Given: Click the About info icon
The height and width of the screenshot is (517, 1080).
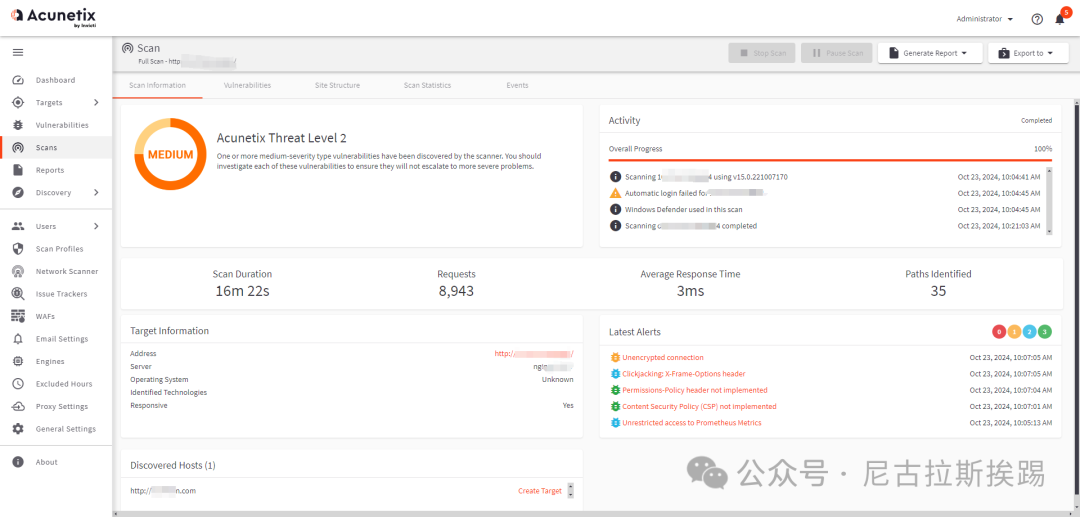Looking at the screenshot, I should pos(19,462).
